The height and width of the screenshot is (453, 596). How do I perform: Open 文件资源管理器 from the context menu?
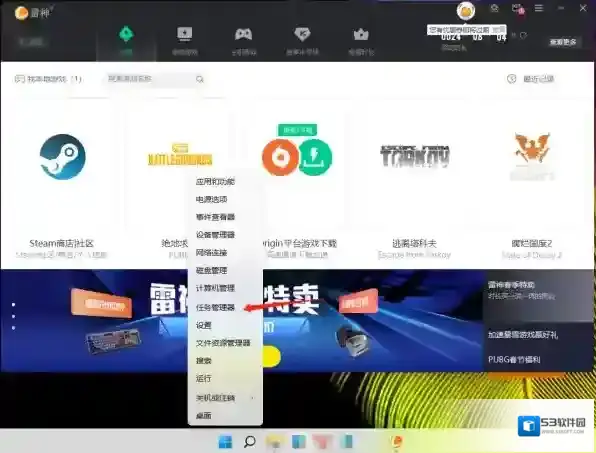click(225, 343)
